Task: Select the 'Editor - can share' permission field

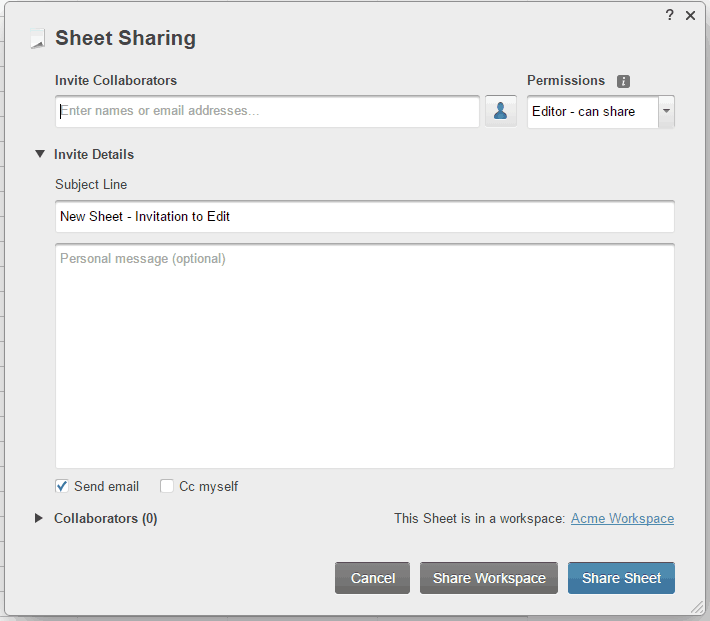Action: tap(592, 112)
